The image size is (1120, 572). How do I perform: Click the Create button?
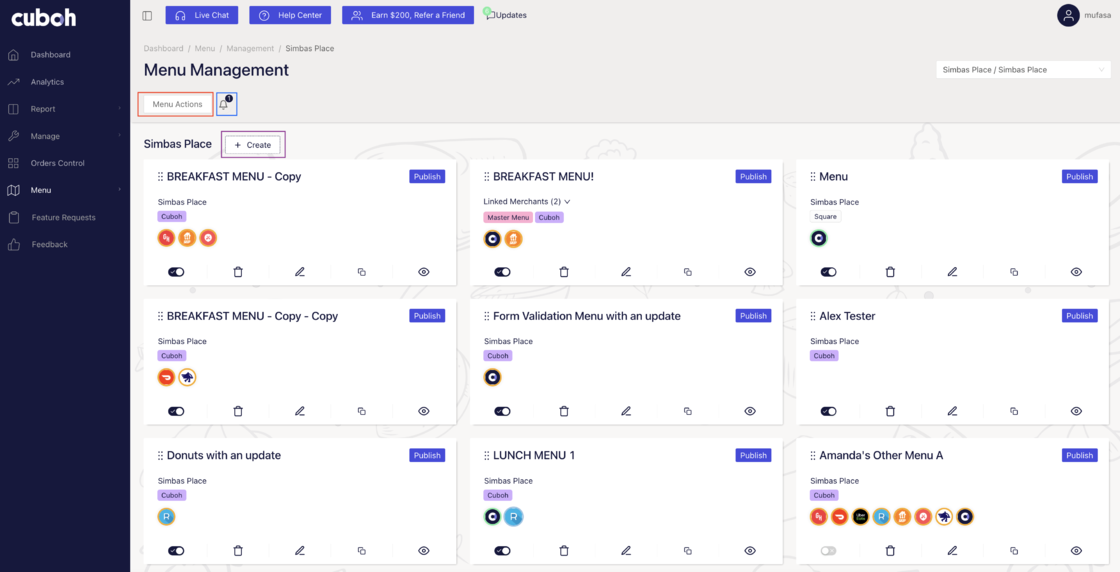pos(252,145)
